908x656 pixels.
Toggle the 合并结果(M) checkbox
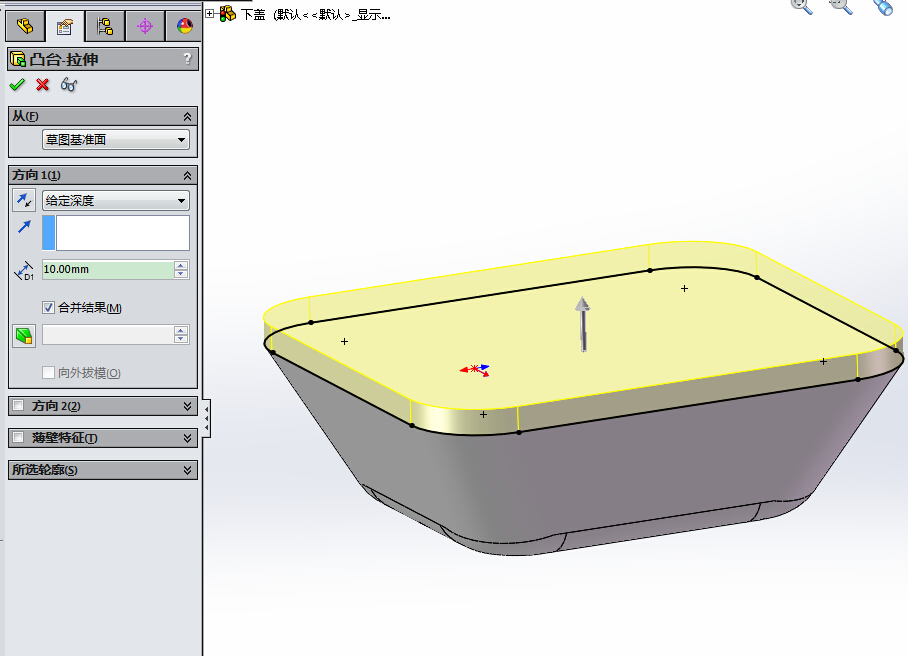coord(49,307)
